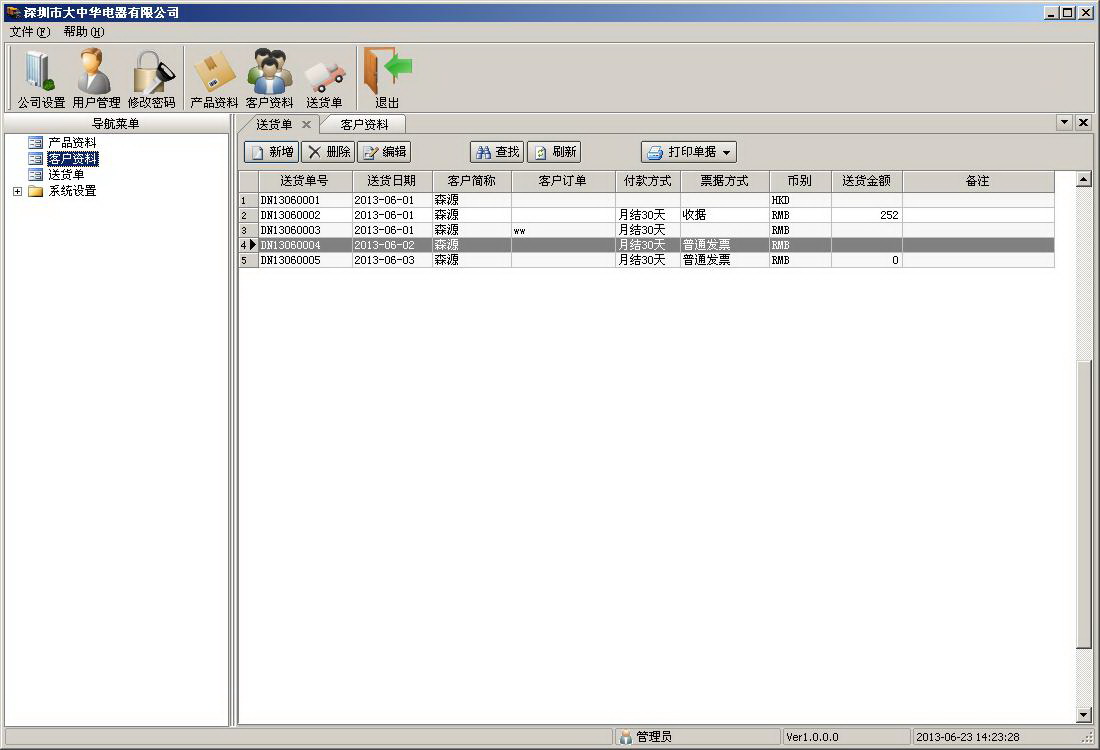The height and width of the screenshot is (750, 1100).
Task: Sort by 票据方式 column header
Action: tap(725, 181)
